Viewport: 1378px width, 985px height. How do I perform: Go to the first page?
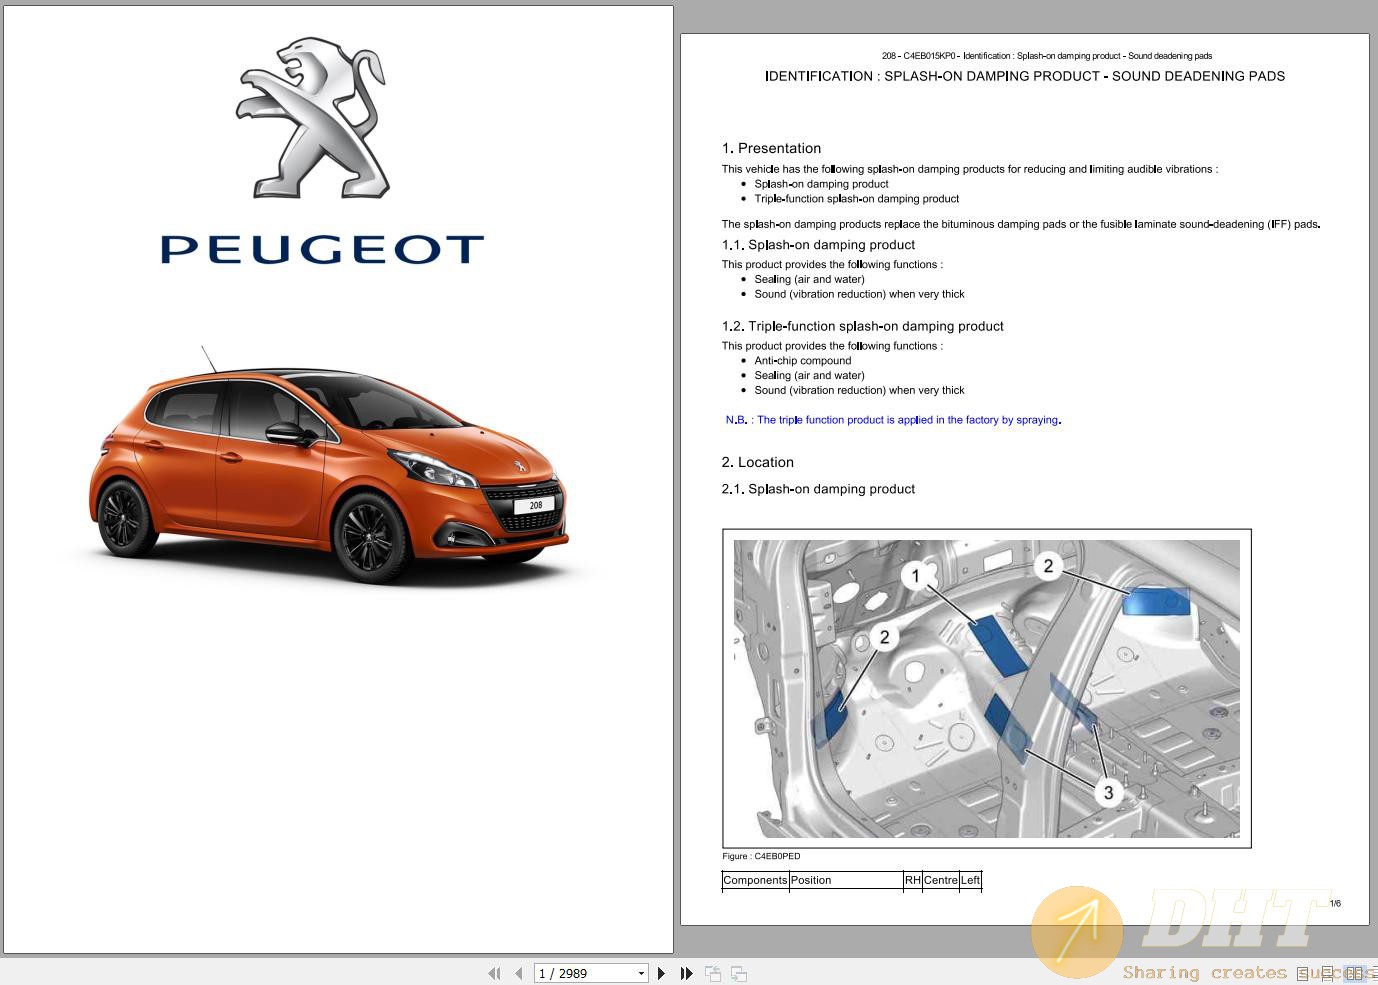[x=494, y=973]
